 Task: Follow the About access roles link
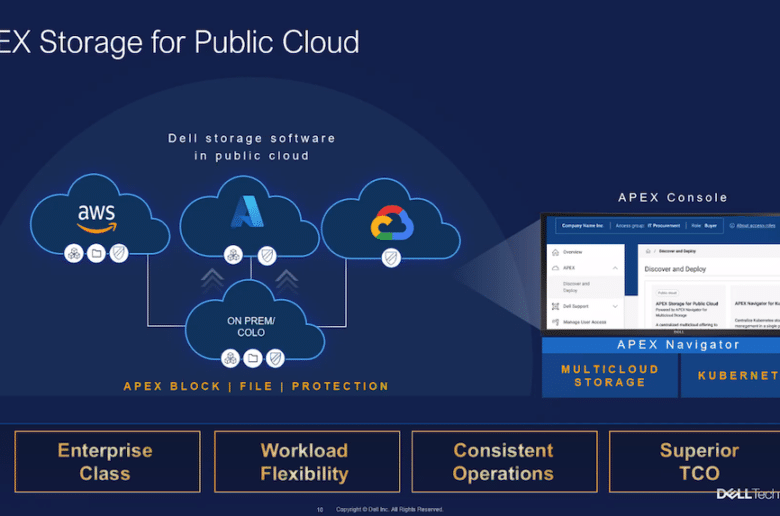tap(756, 225)
